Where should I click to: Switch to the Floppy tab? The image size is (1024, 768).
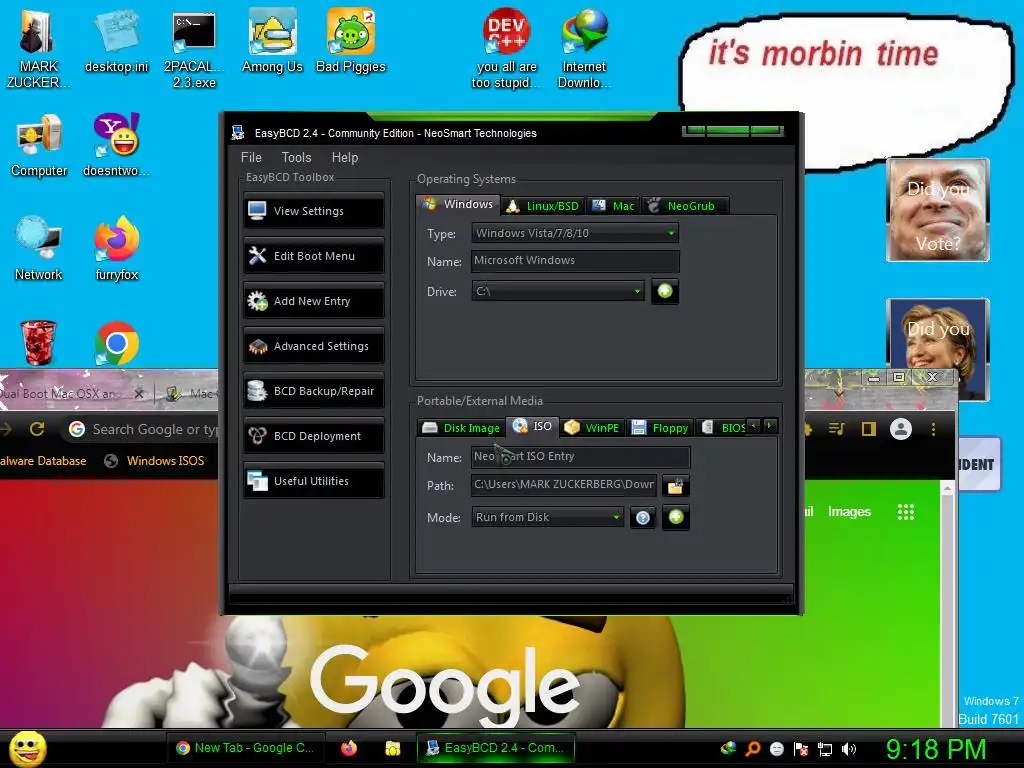(660, 428)
